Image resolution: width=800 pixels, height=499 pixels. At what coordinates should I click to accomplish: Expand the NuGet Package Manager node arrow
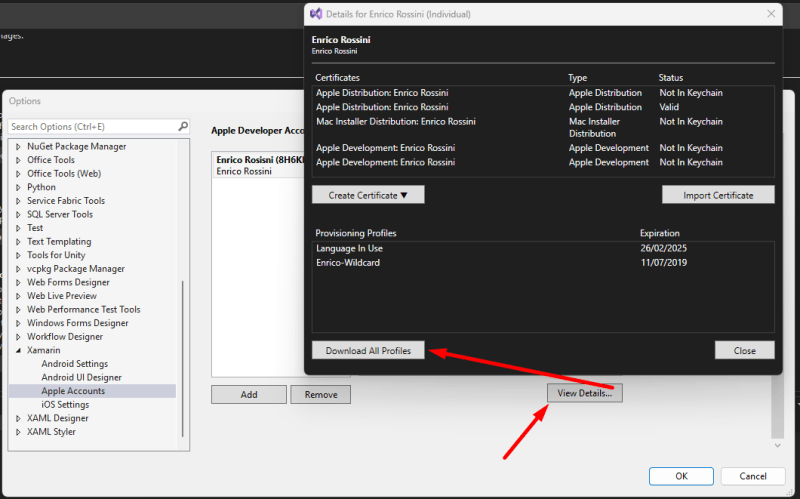(18, 146)
